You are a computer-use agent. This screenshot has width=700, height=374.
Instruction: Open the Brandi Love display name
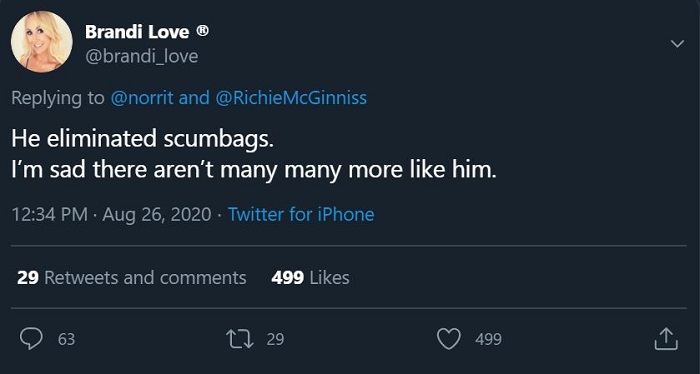137,32
